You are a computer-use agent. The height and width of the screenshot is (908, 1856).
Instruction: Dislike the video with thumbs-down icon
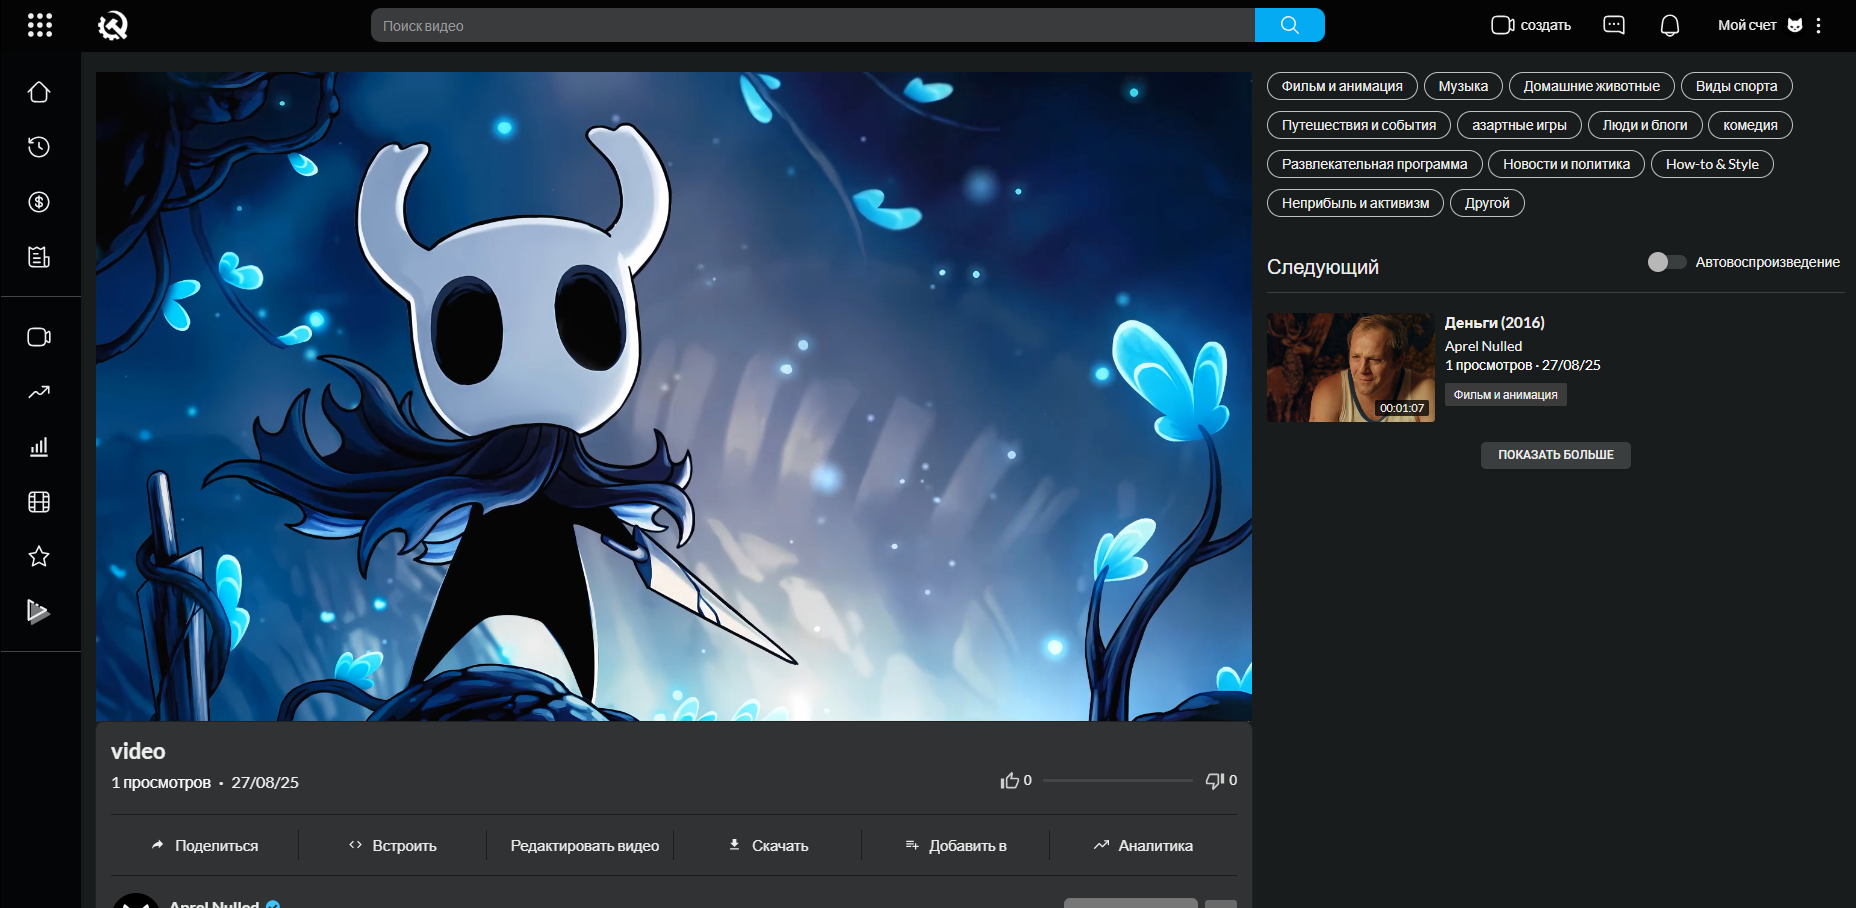pyautogui.click(x=1215, y=780)
